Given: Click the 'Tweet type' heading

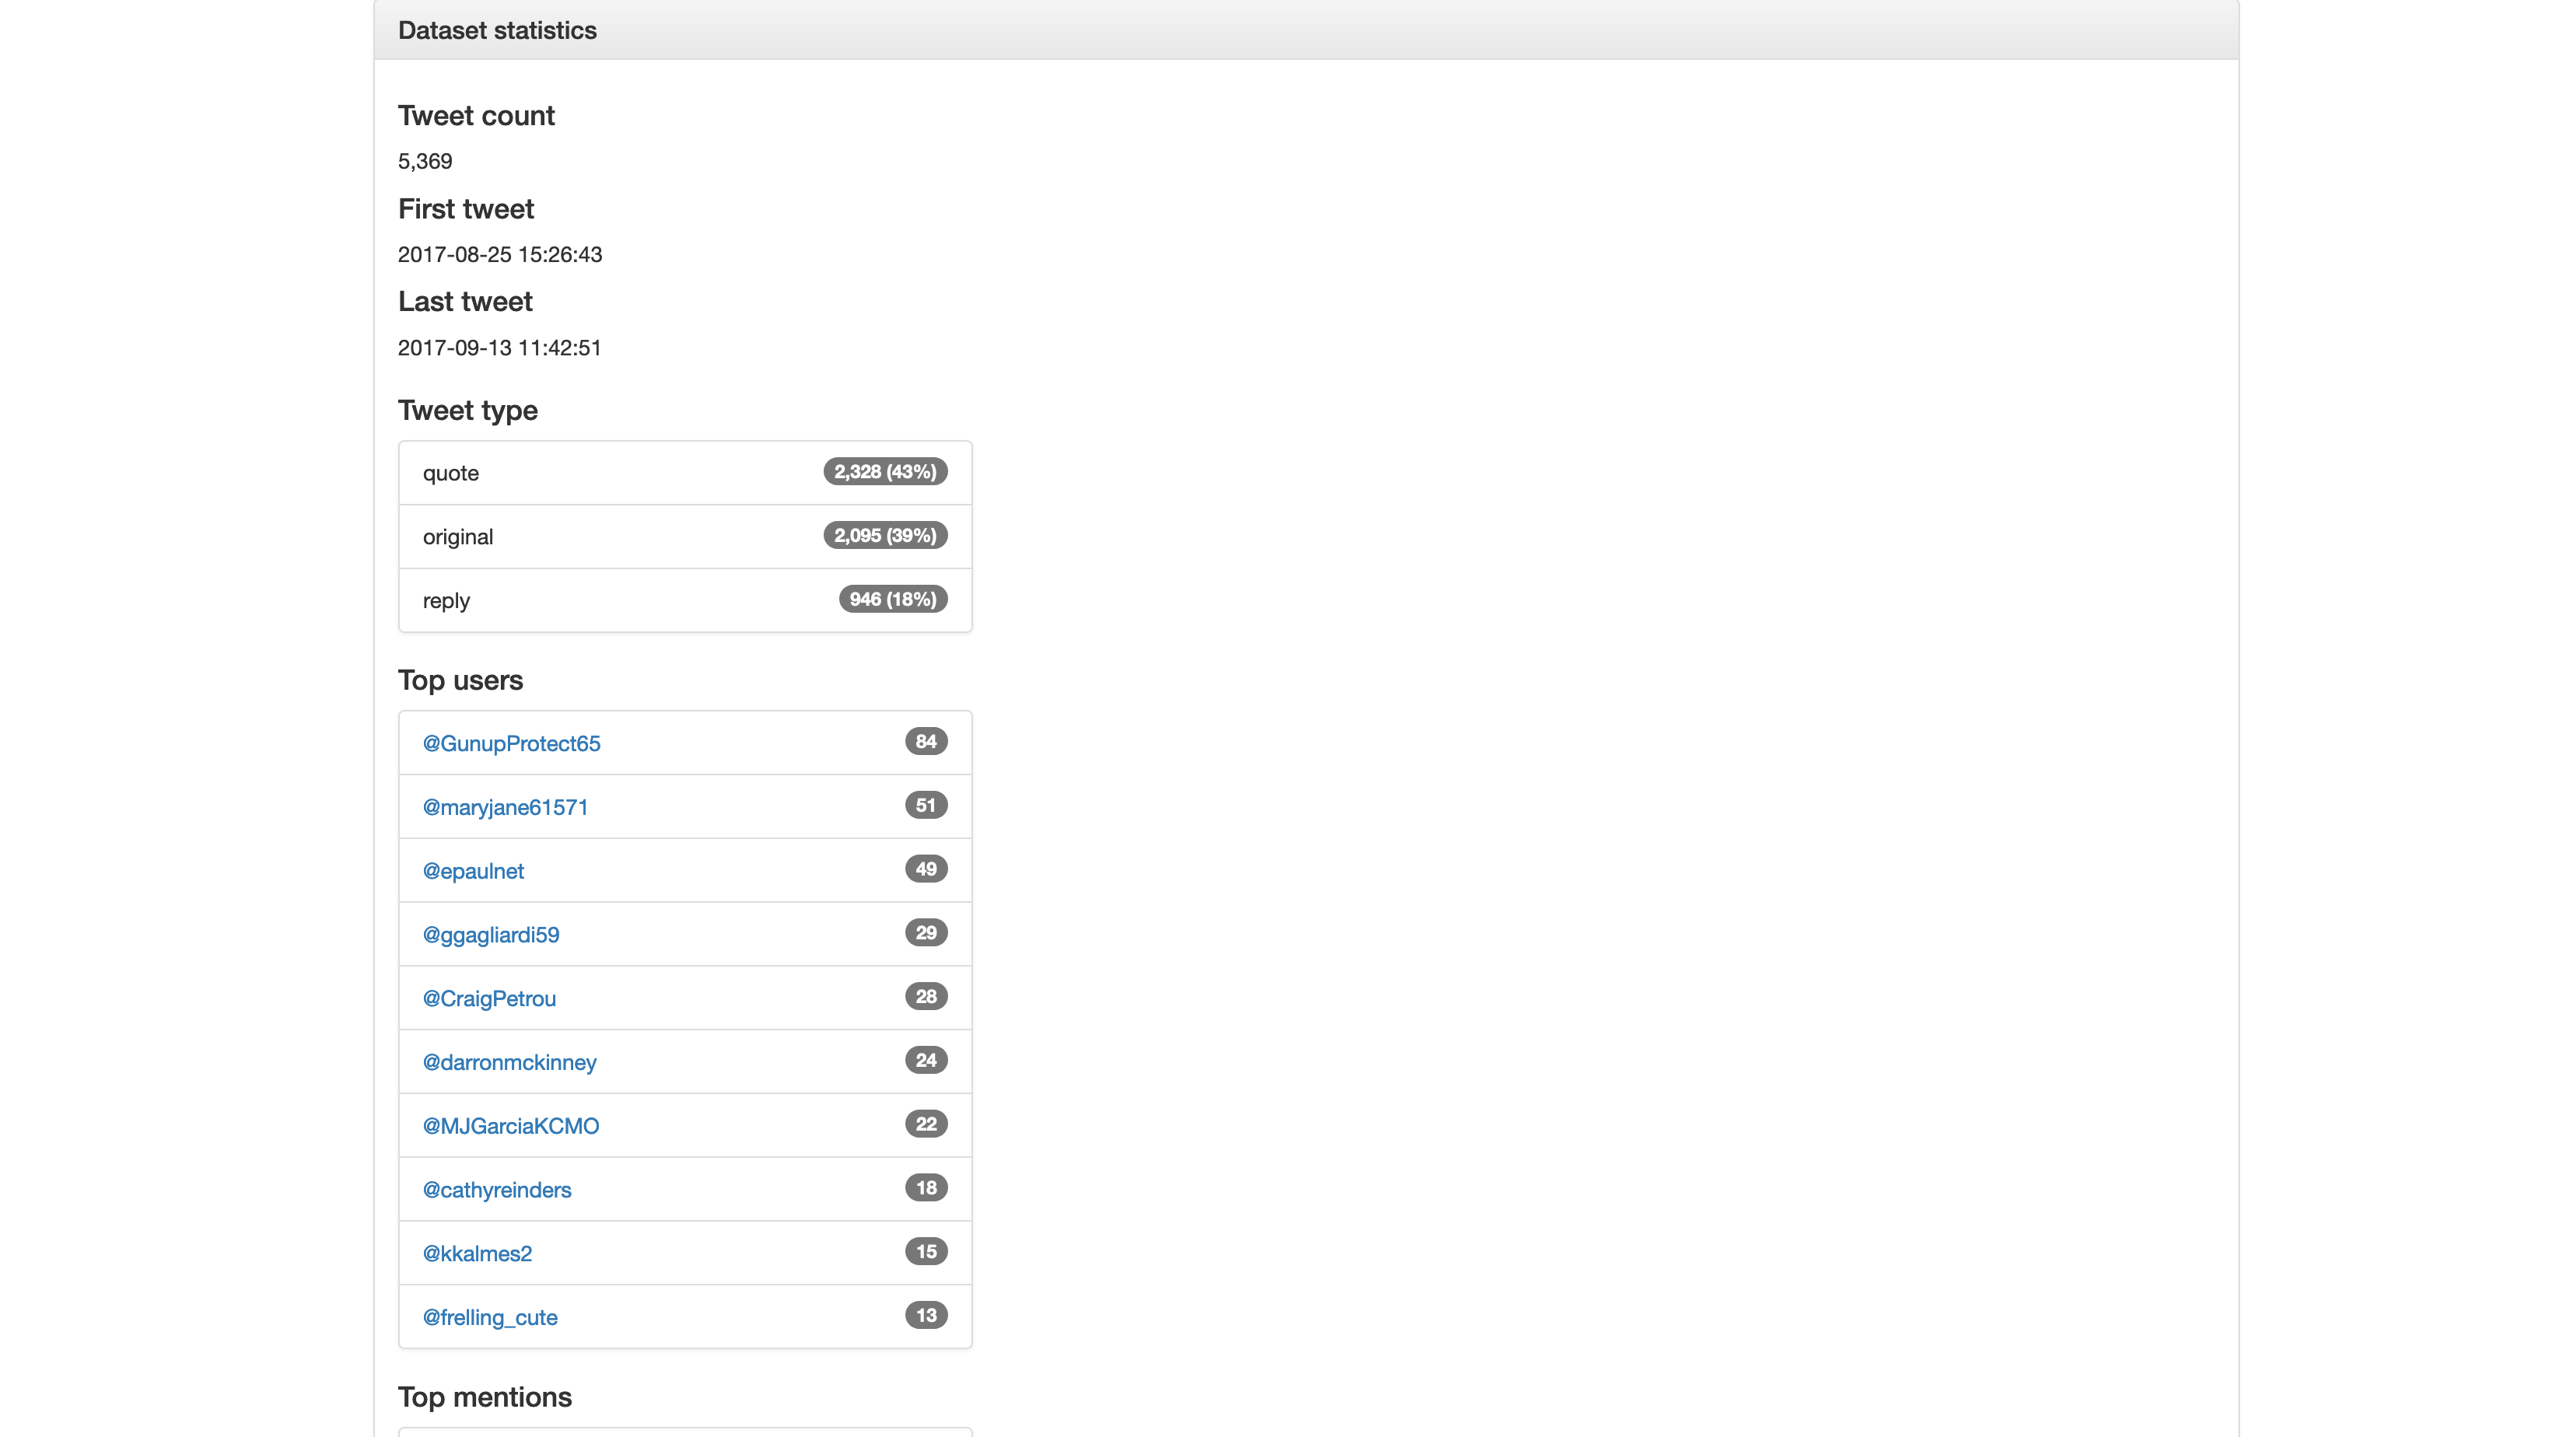Looking at the screenshot, I should 468,411.
